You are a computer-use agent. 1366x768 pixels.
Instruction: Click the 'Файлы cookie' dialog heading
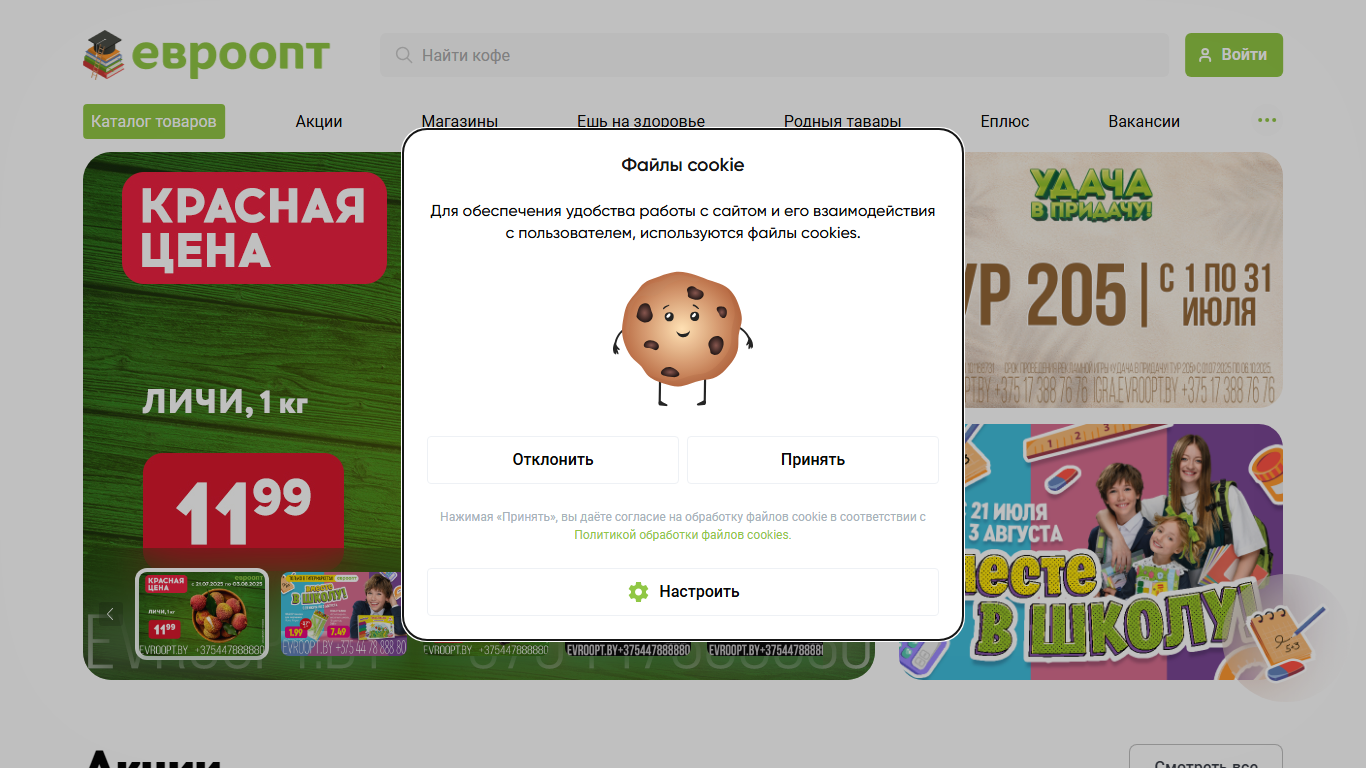(x=683, y=165)
